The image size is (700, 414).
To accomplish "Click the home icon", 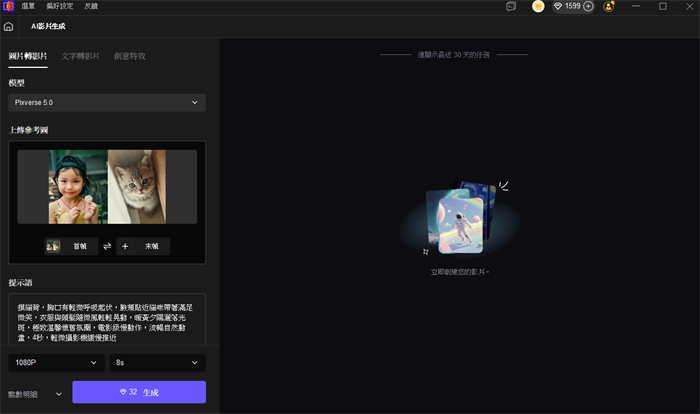I will tap(9, 27).
